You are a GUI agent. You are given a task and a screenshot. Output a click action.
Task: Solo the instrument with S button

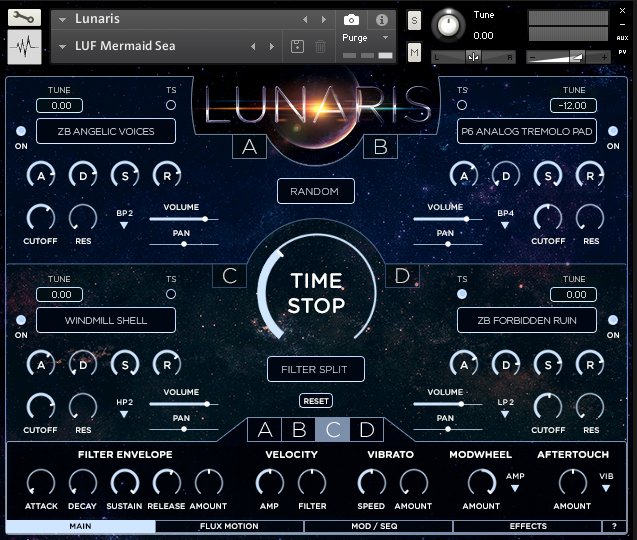pyautogui.click(x=414, y=20)
